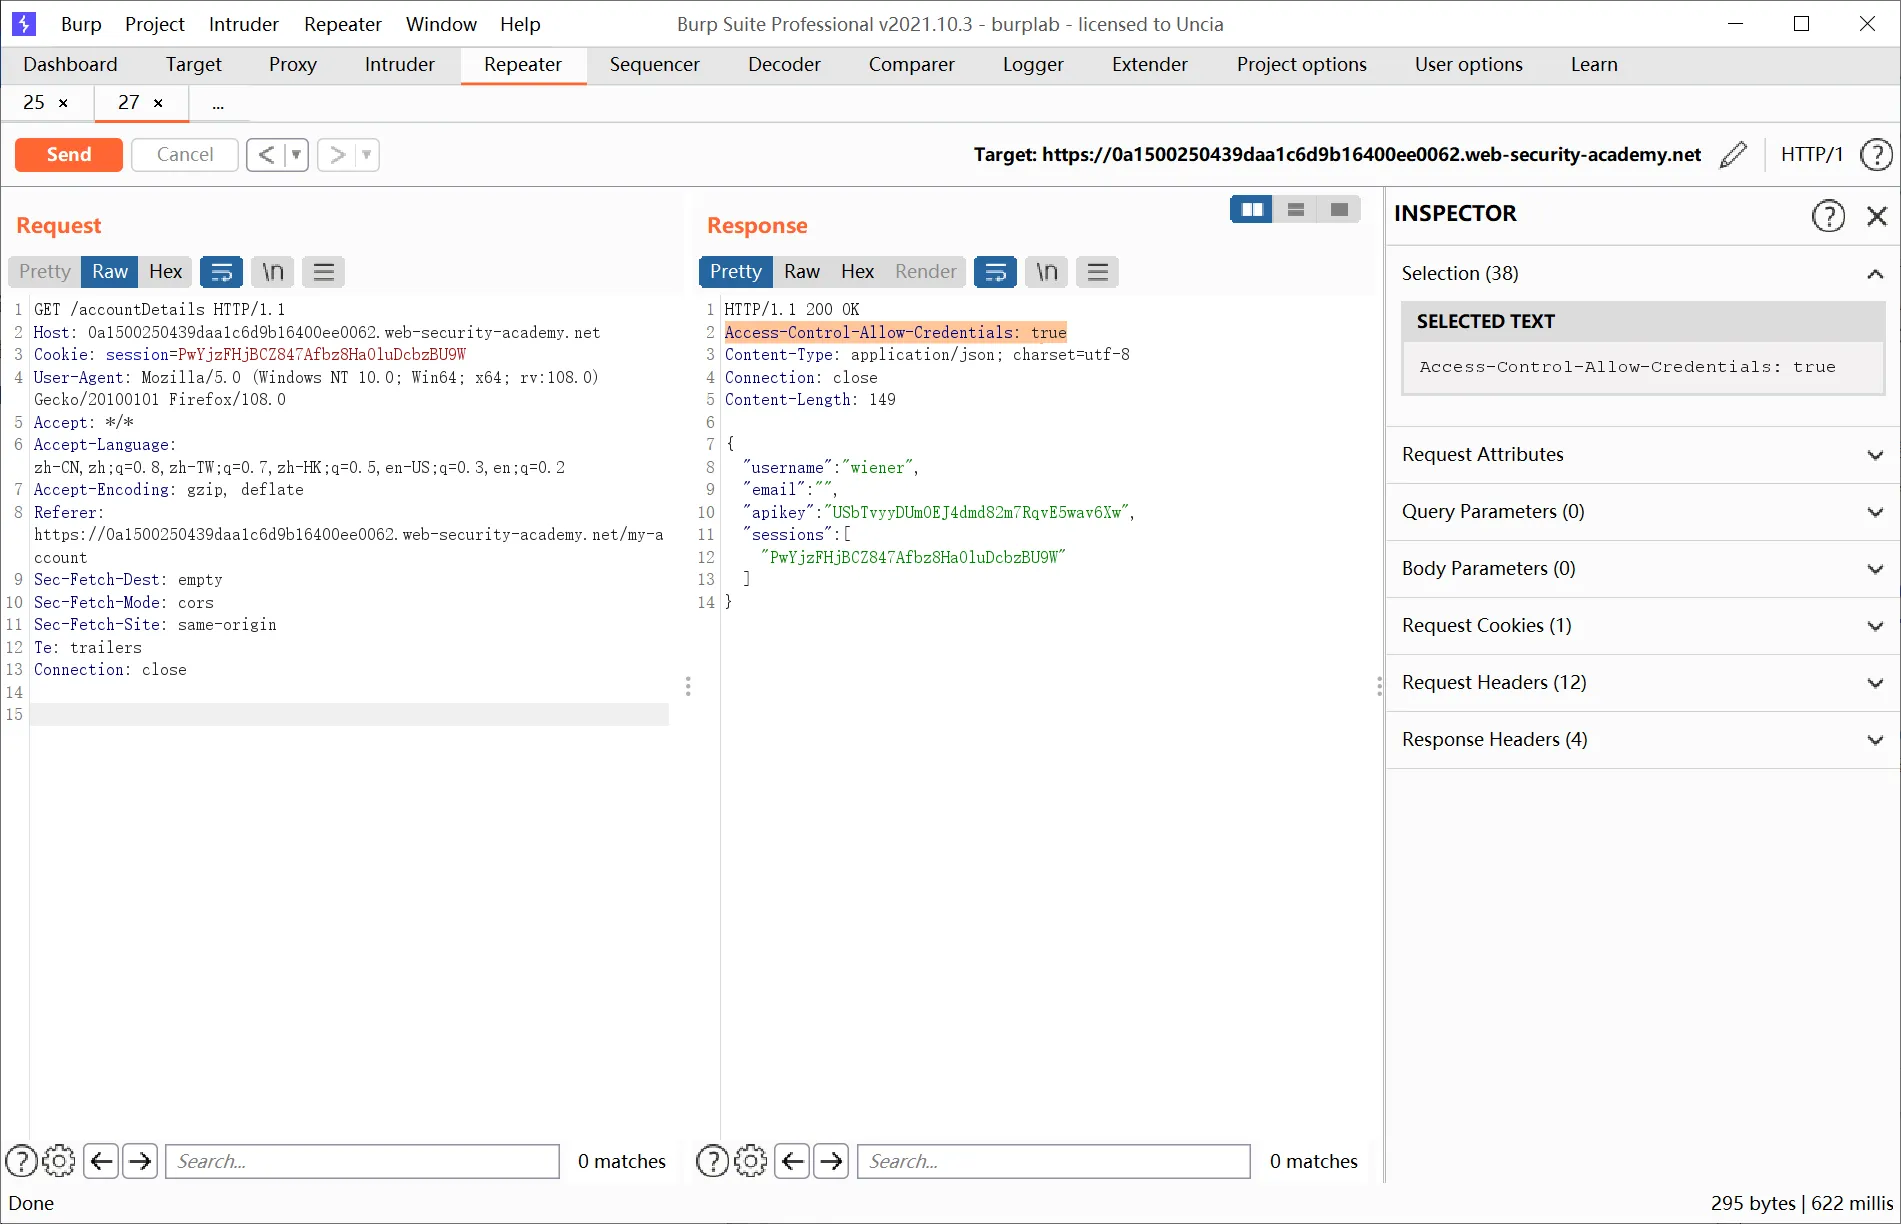Open Request panel hamburger options menu
The height and width of the screenshot is (1224, 1901).
323,271
